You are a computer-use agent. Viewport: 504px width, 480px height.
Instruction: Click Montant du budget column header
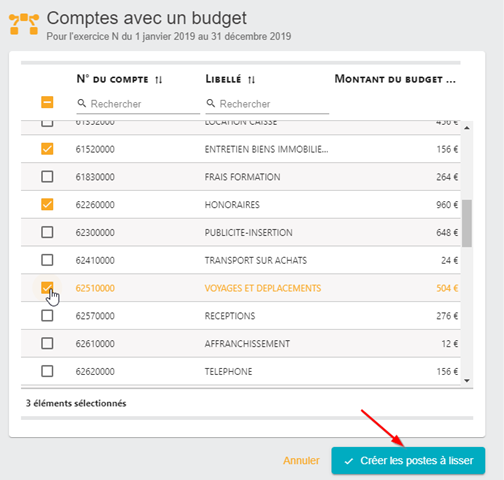(395, 79)
